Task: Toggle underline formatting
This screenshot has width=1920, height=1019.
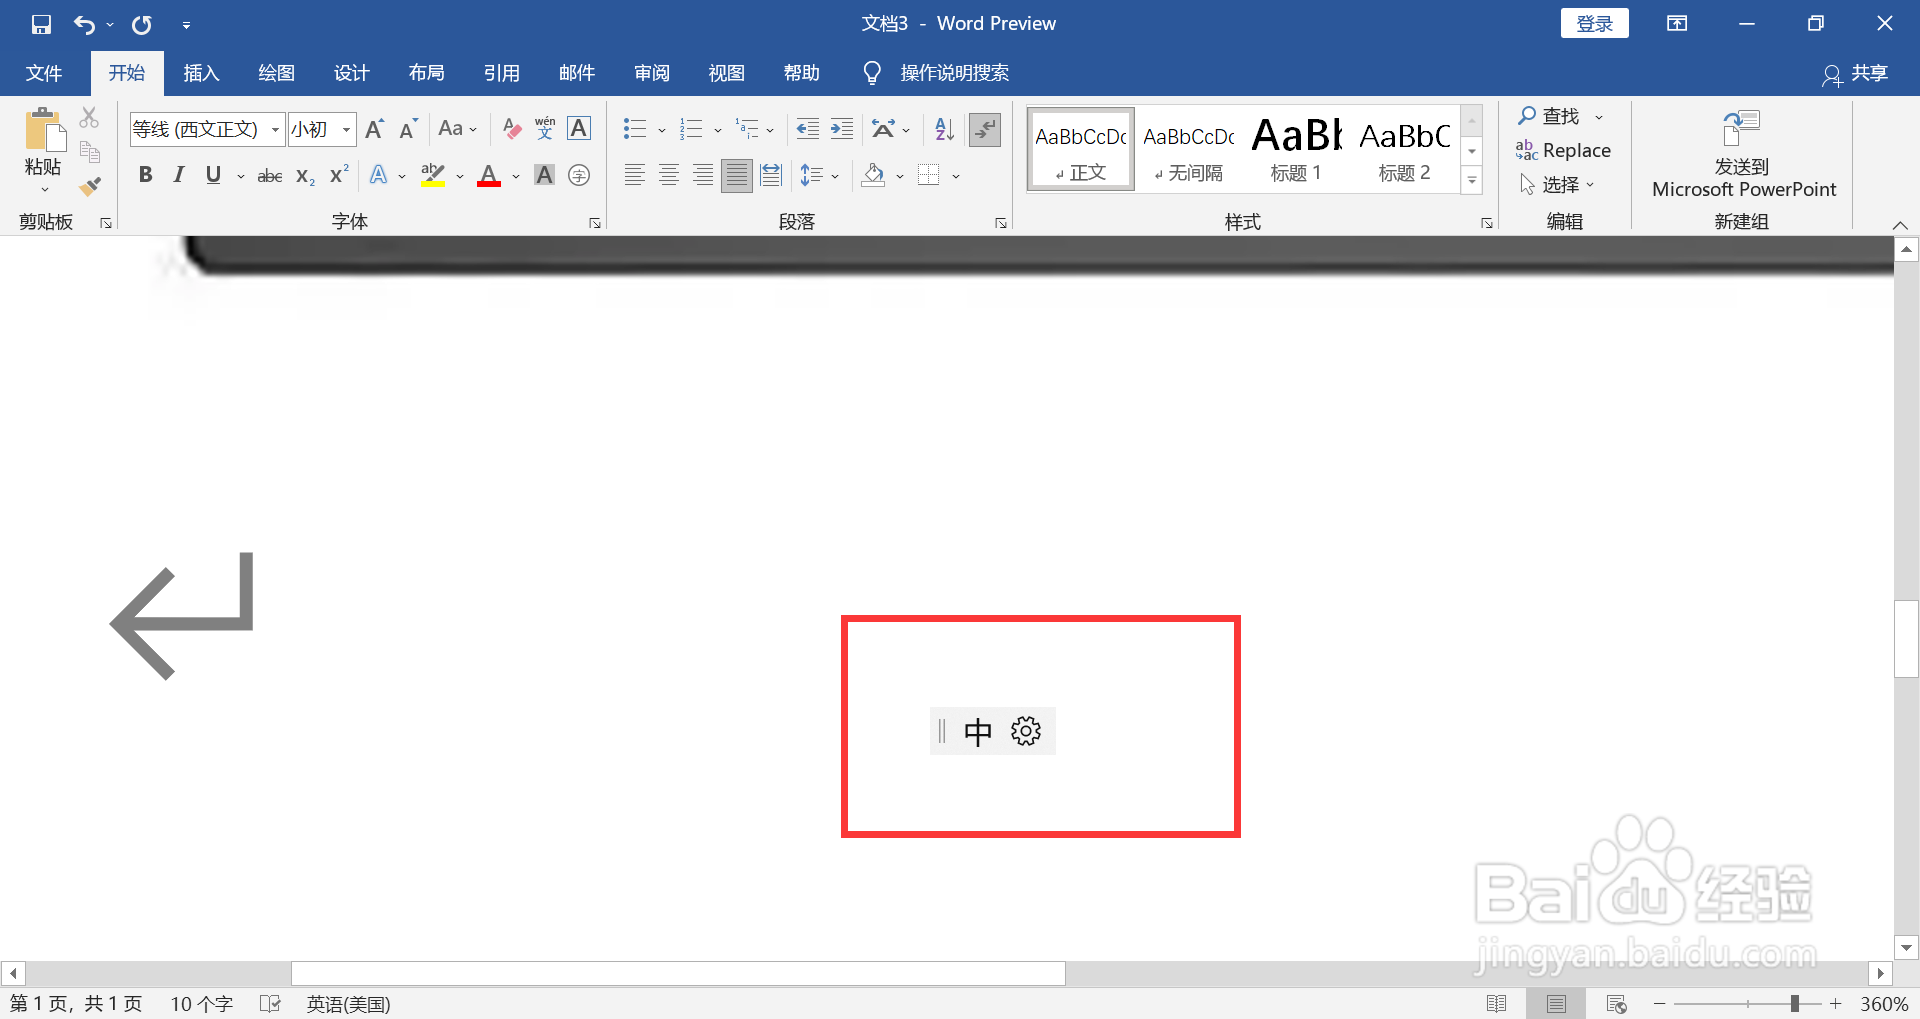Action: click(x=213, y=176)
